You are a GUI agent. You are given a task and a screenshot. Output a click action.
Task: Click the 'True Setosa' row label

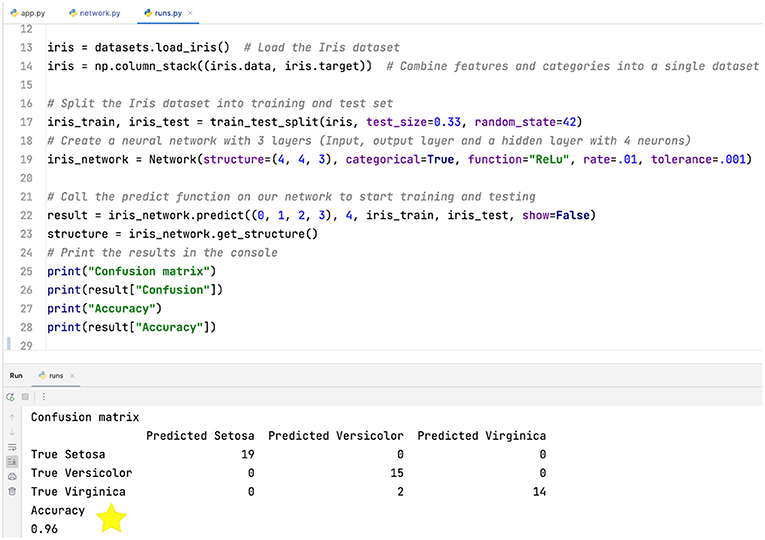point(68,455)
